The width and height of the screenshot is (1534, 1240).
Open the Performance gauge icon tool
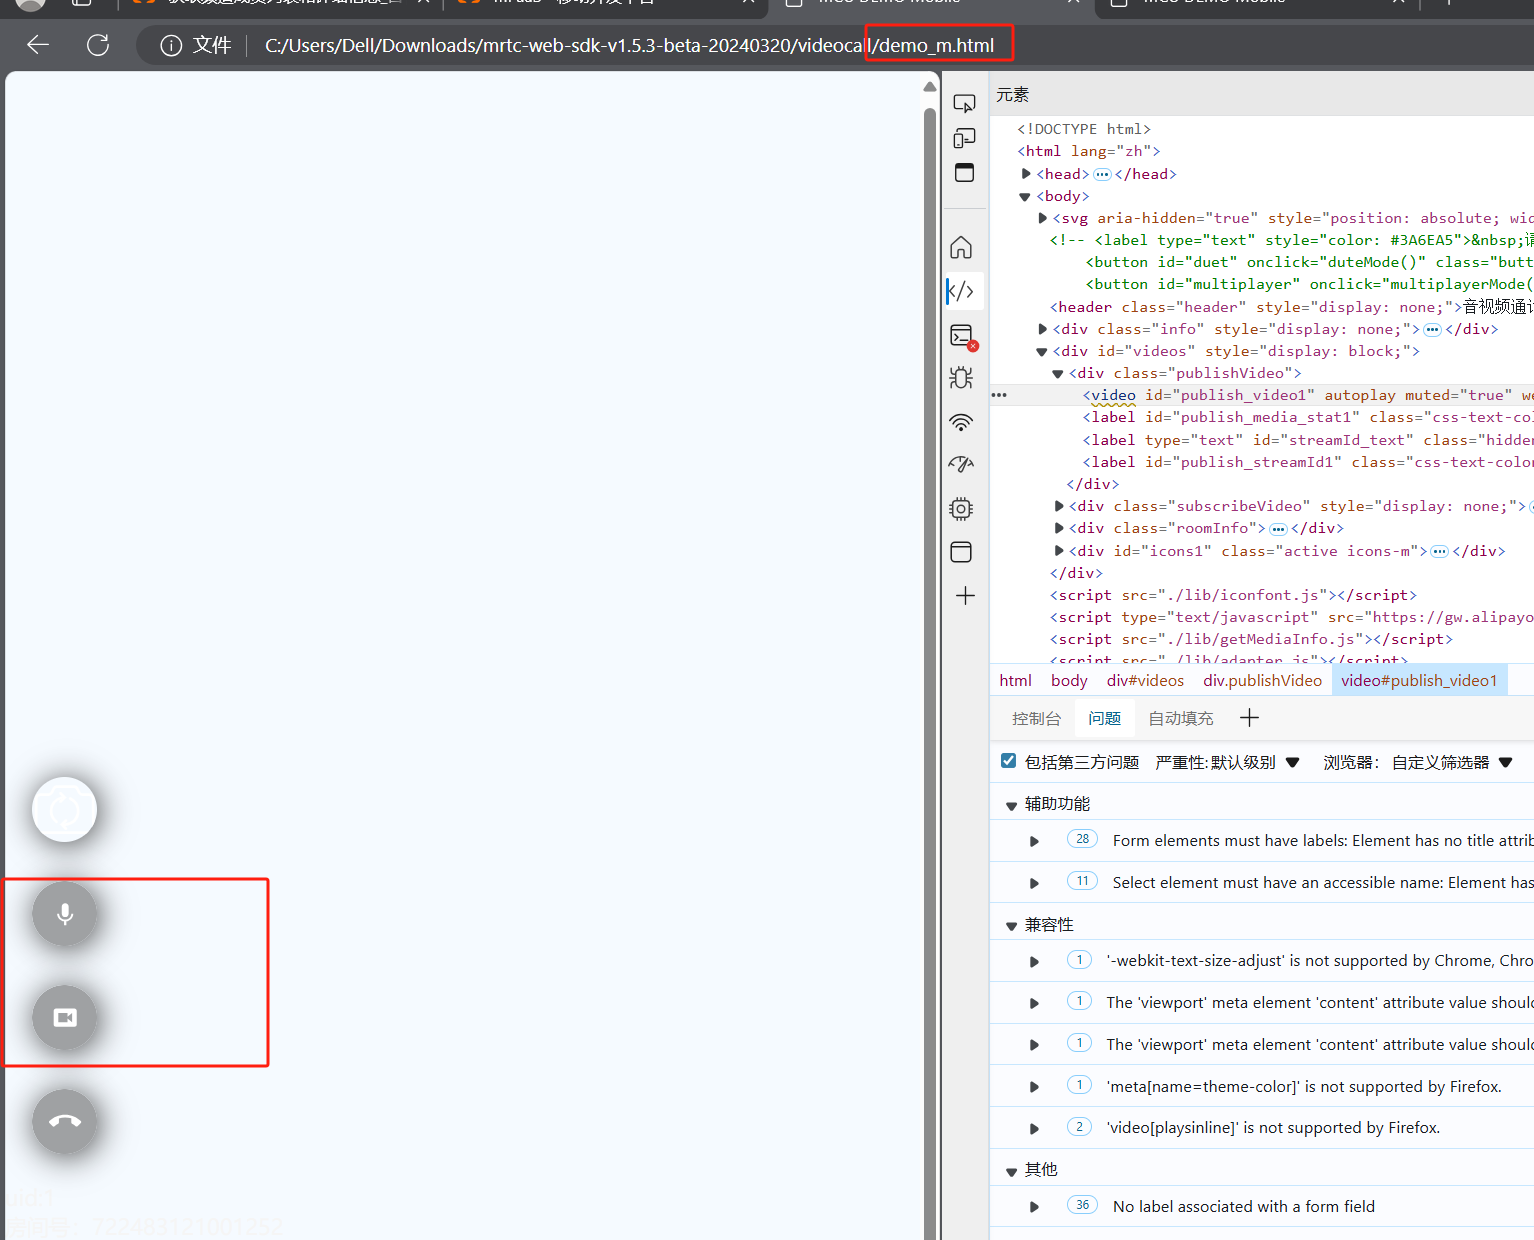pos(961,465)
